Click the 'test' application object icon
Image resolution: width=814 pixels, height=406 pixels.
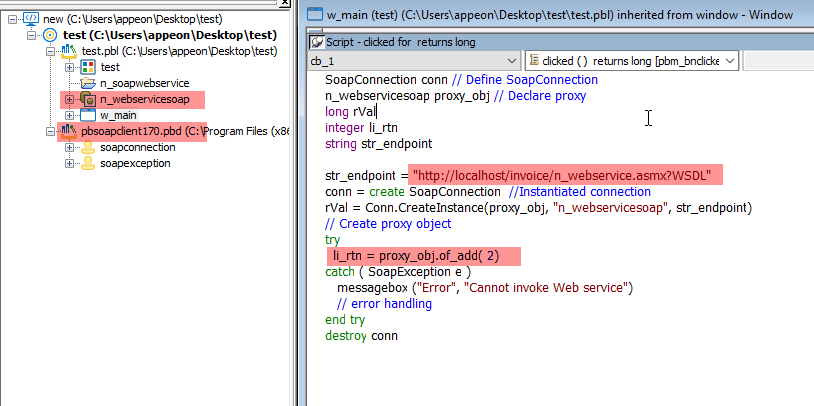pyautogui.click(x=87, y=67)
